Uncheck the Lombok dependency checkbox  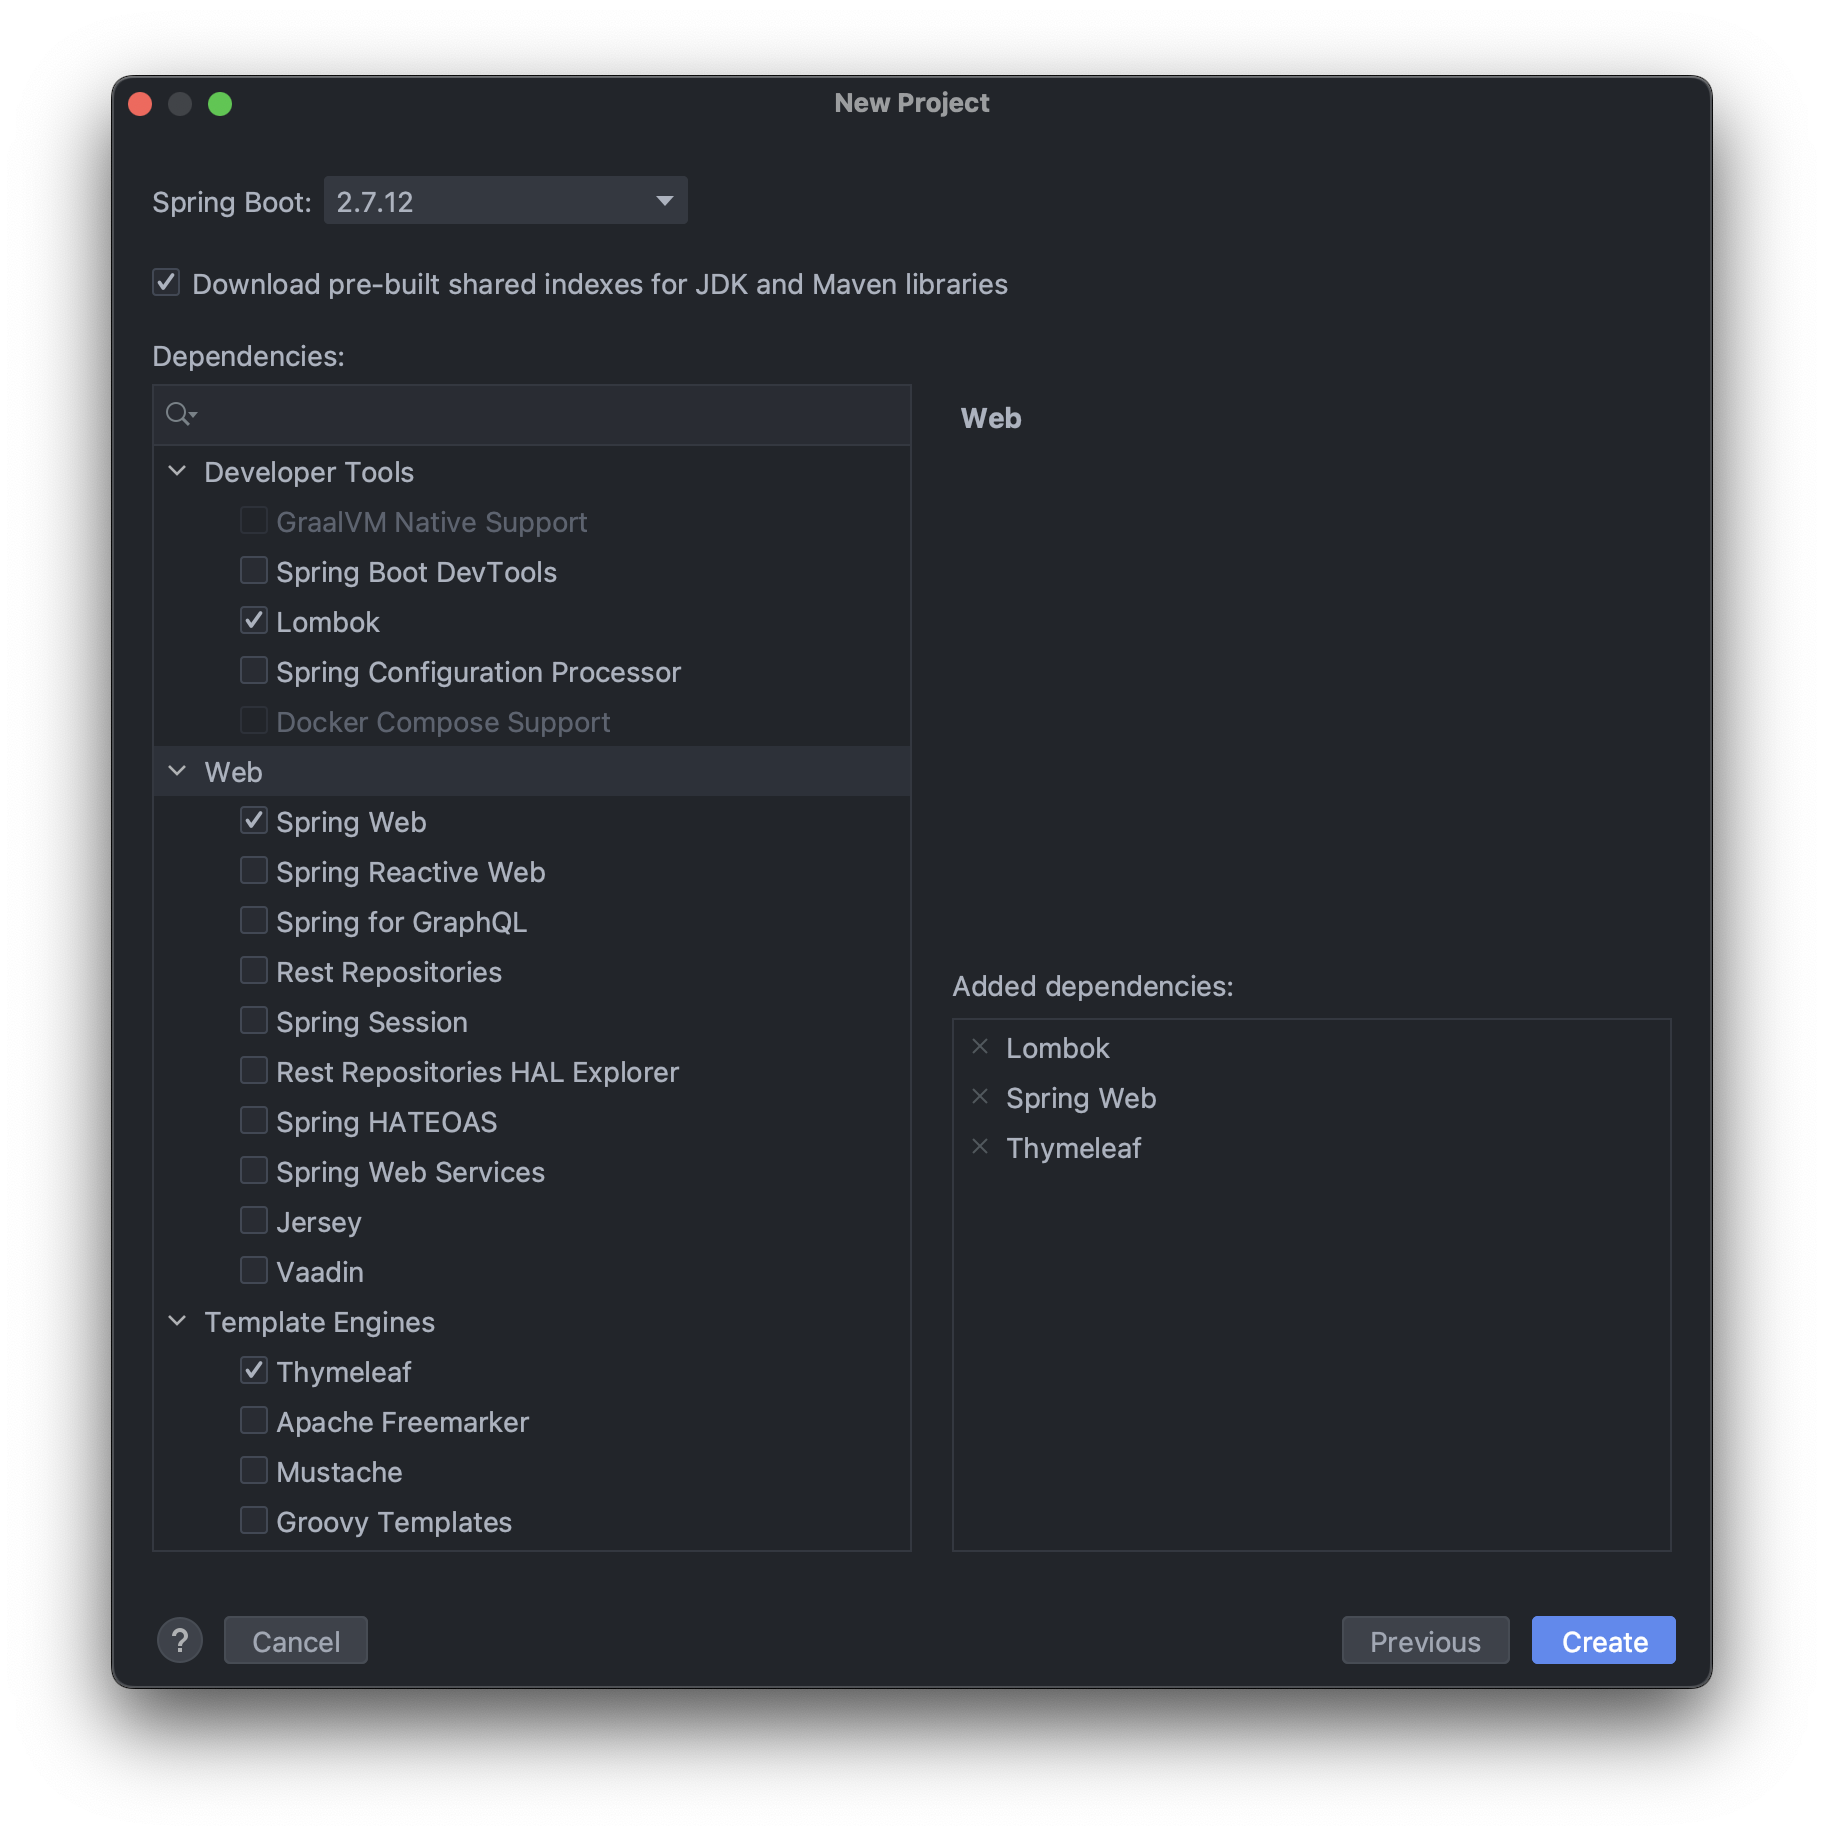click(x=254, y=621)
